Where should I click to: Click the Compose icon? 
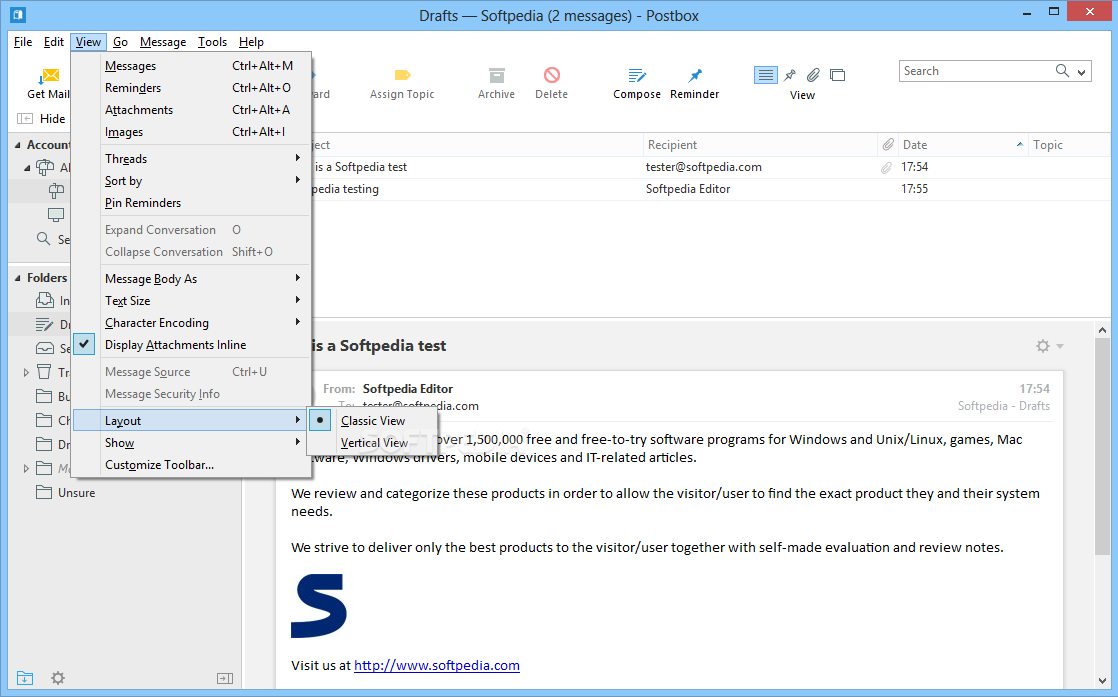pos(637,75)
